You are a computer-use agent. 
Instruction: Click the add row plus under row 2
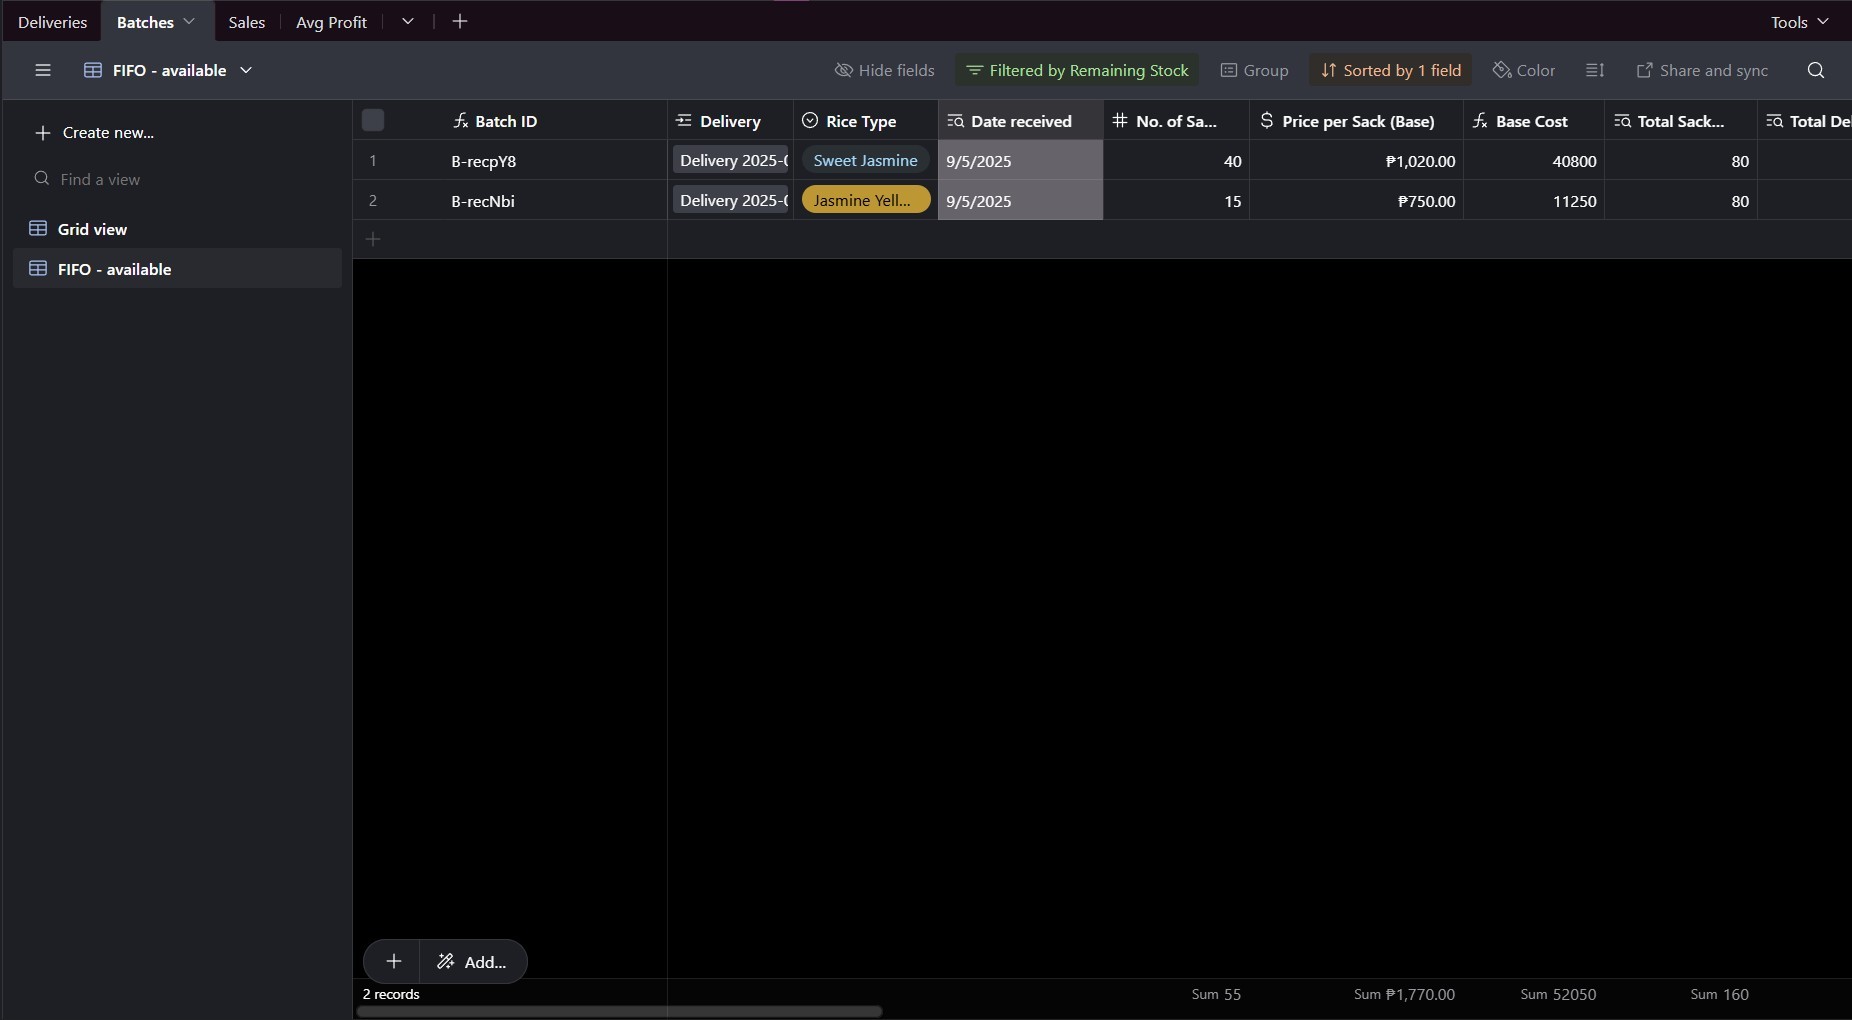click(x=373, y=239)
